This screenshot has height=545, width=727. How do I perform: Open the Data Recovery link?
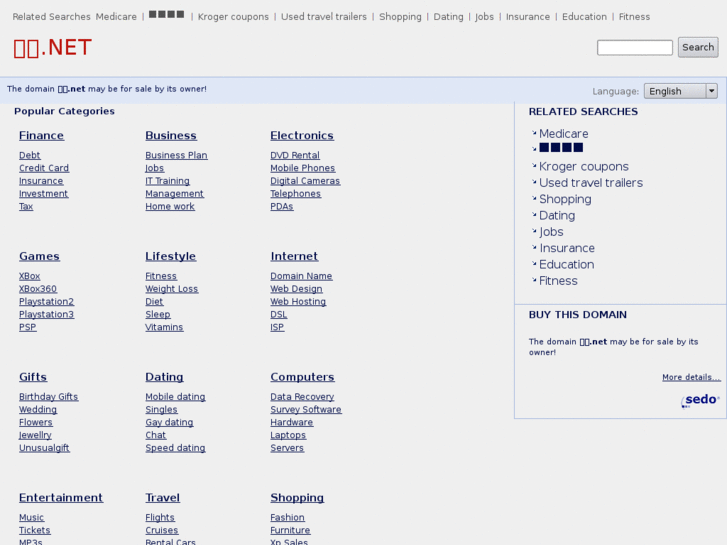click(302, 397)
